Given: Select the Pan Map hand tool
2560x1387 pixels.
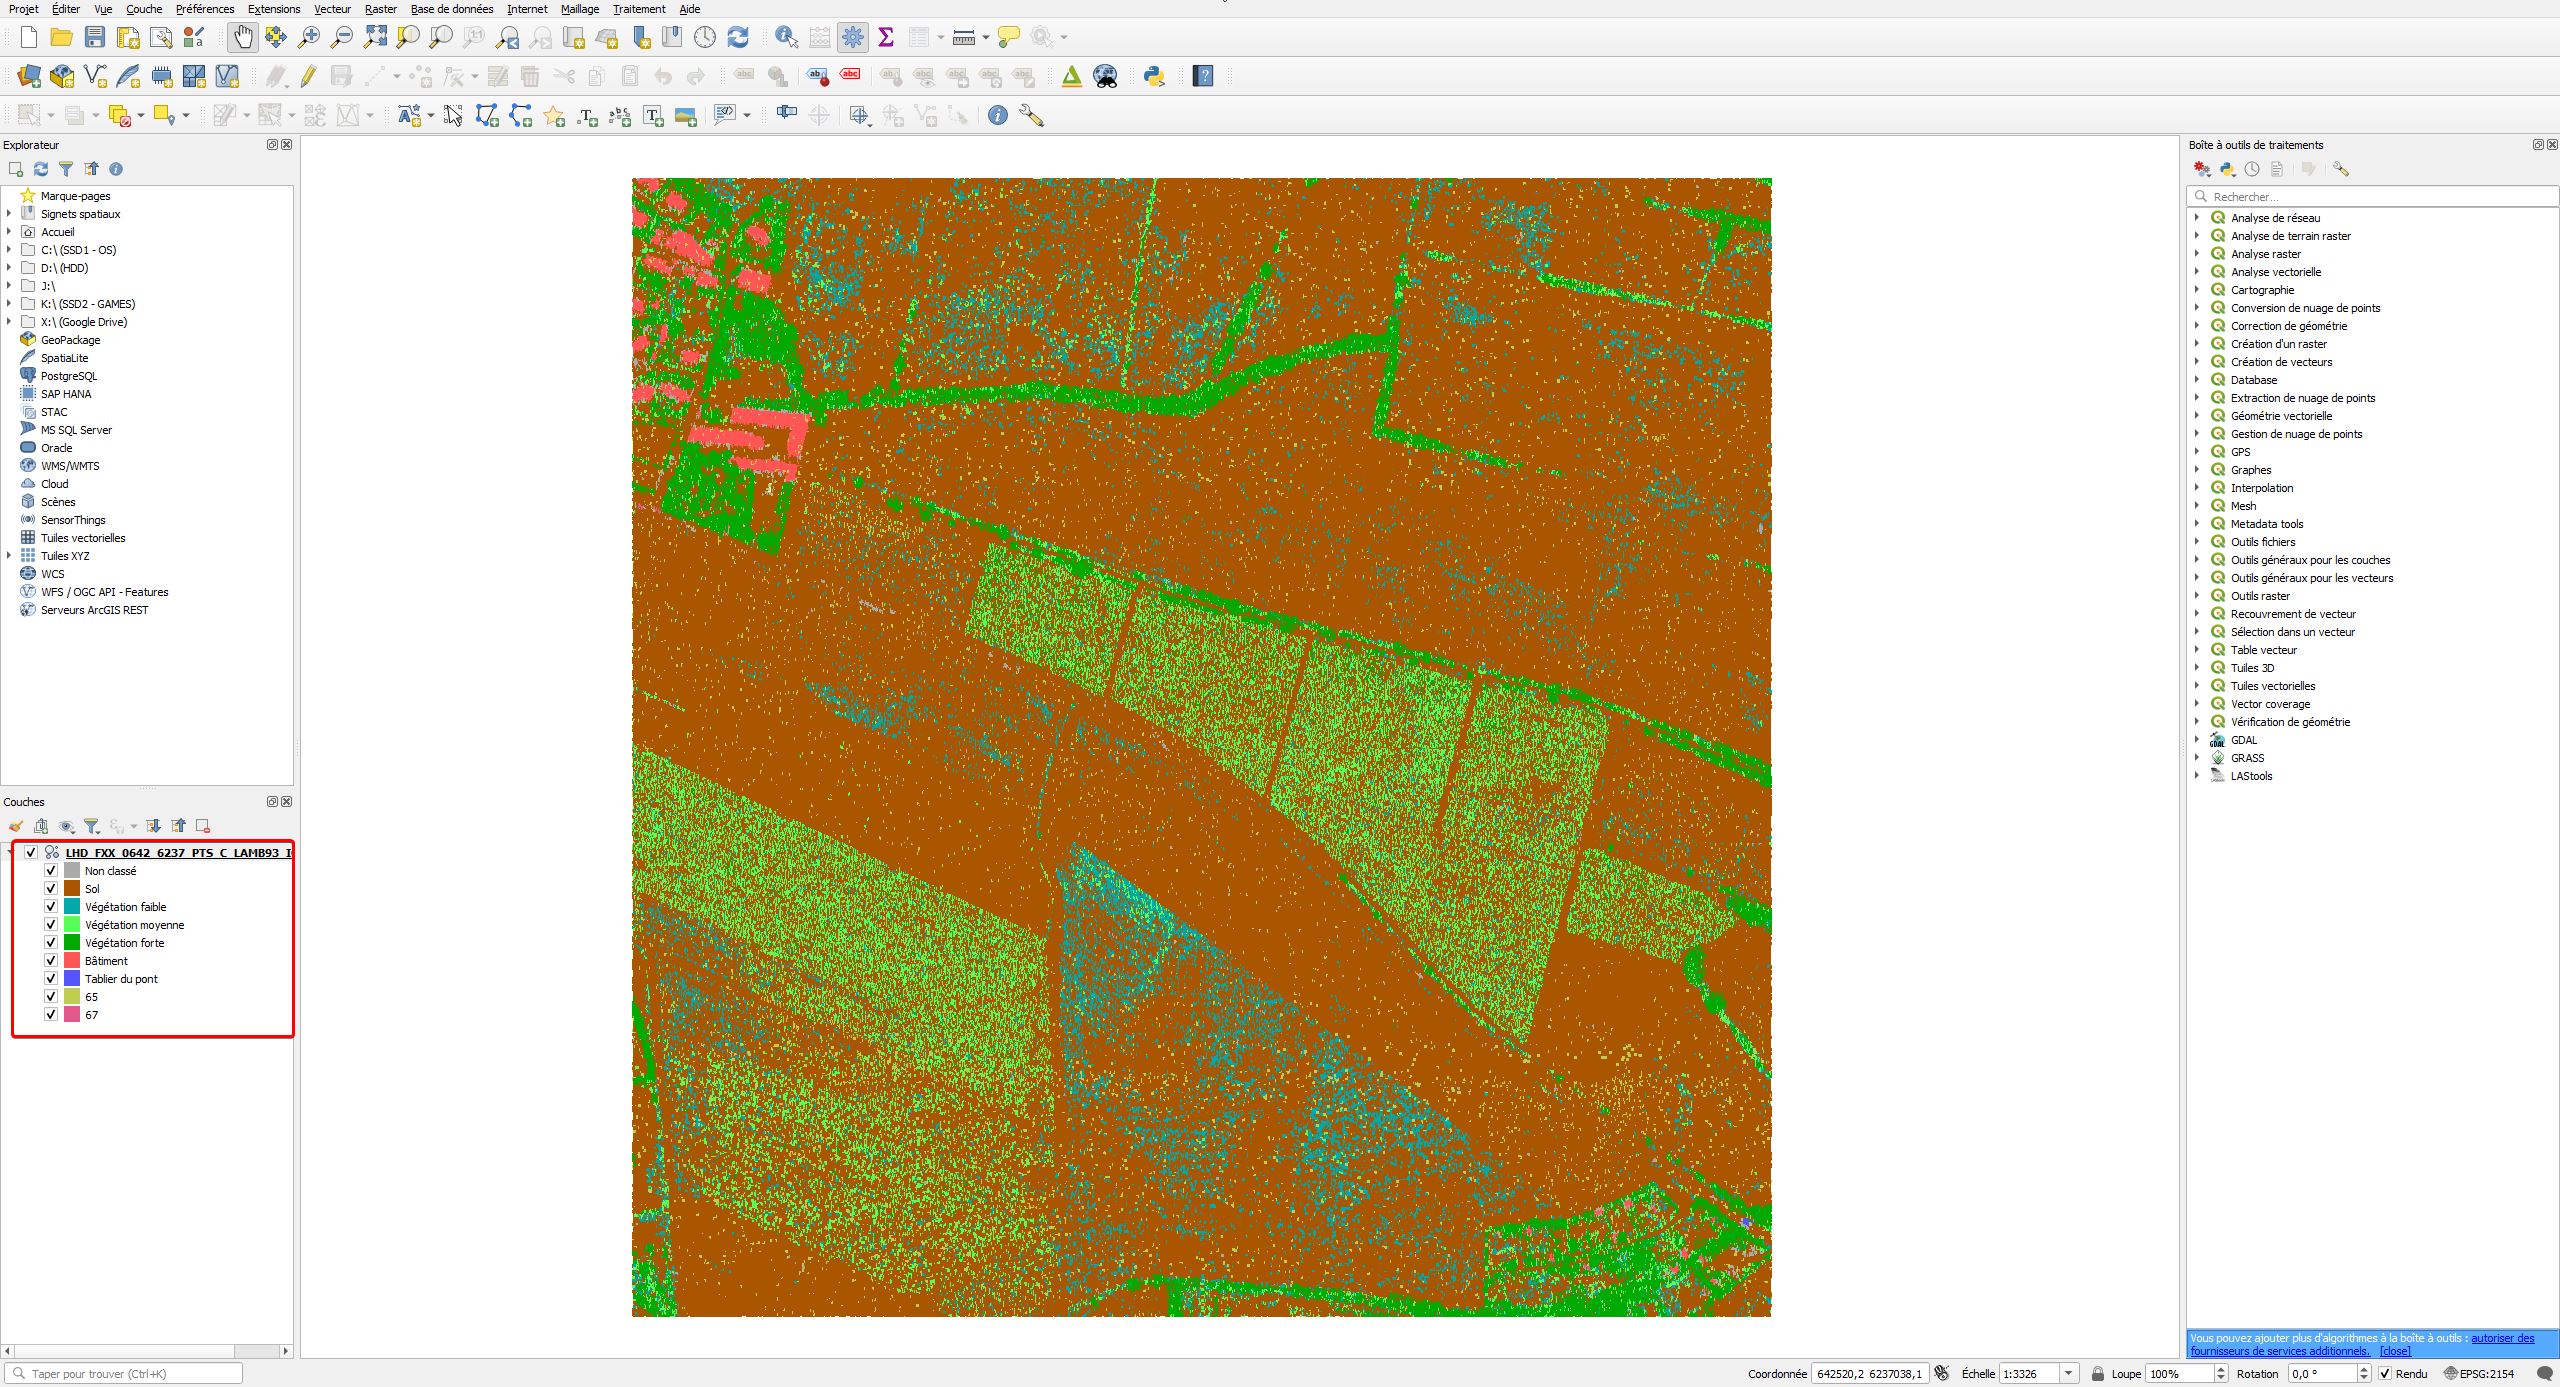Looking at the screenshot, I should click(243, 37).
